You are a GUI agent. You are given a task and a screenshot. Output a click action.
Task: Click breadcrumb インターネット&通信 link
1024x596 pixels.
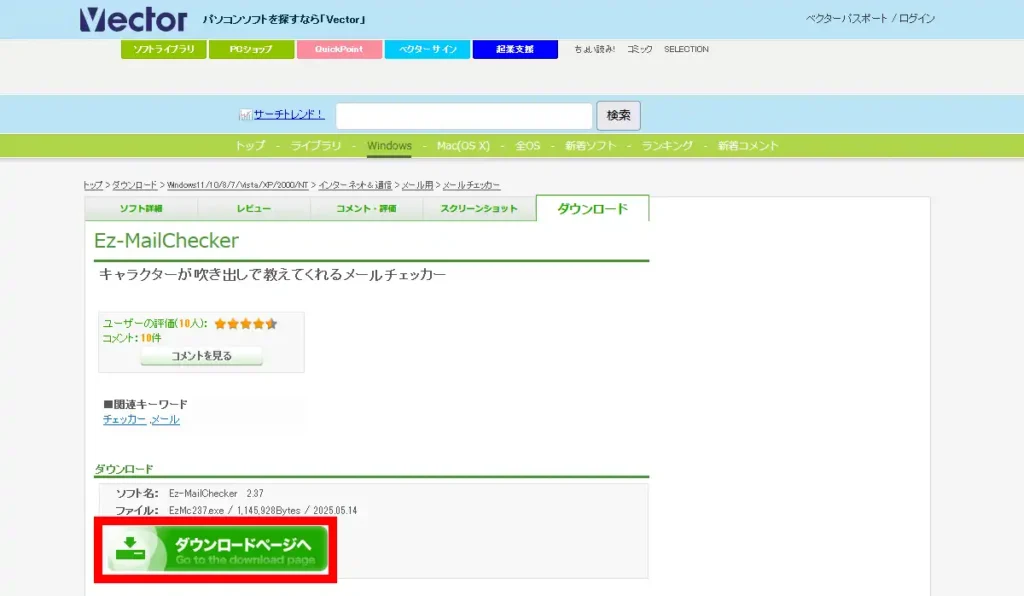coord(355,185)
